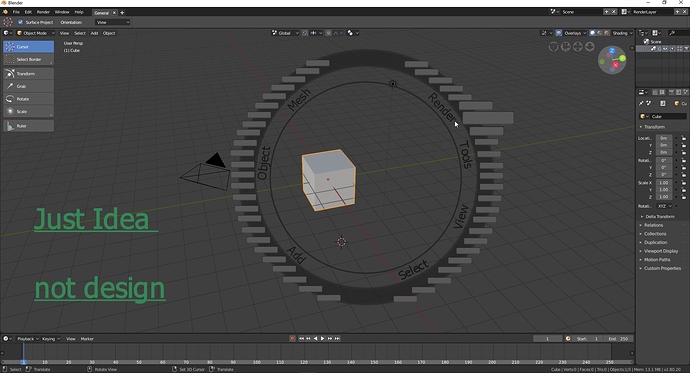Activate the Ruler tool
690x373 pixels.
coord(29,126)
